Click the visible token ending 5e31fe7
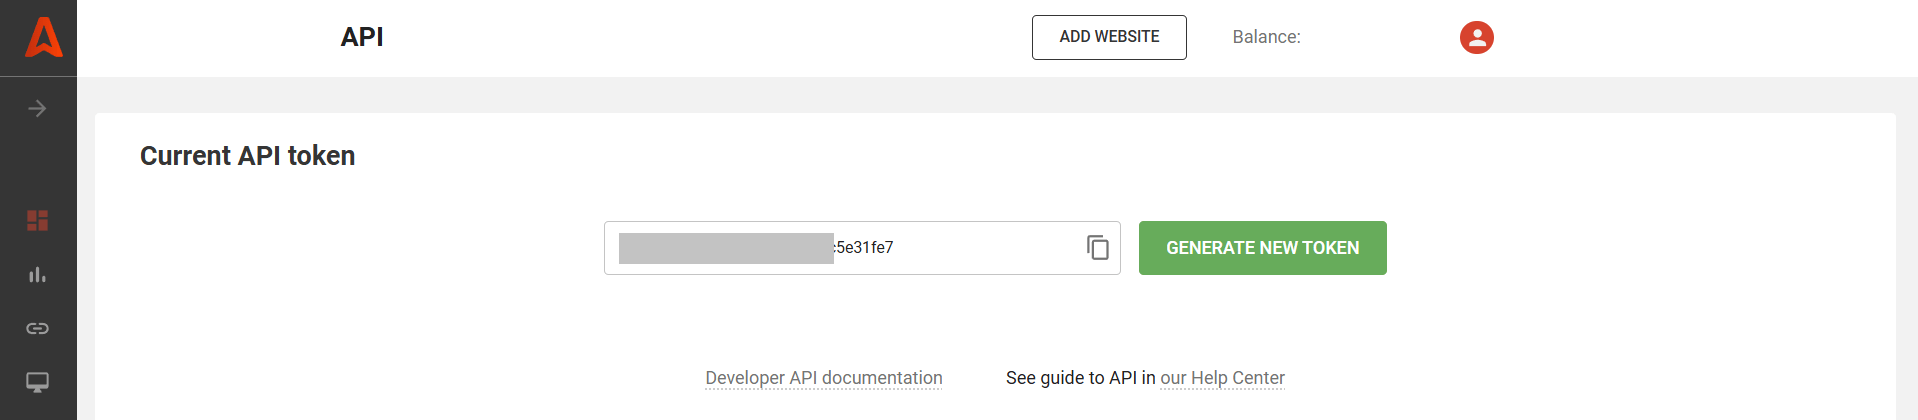Screen dimensions: 1918x420 pyautogui.click(x=865, y=248)
